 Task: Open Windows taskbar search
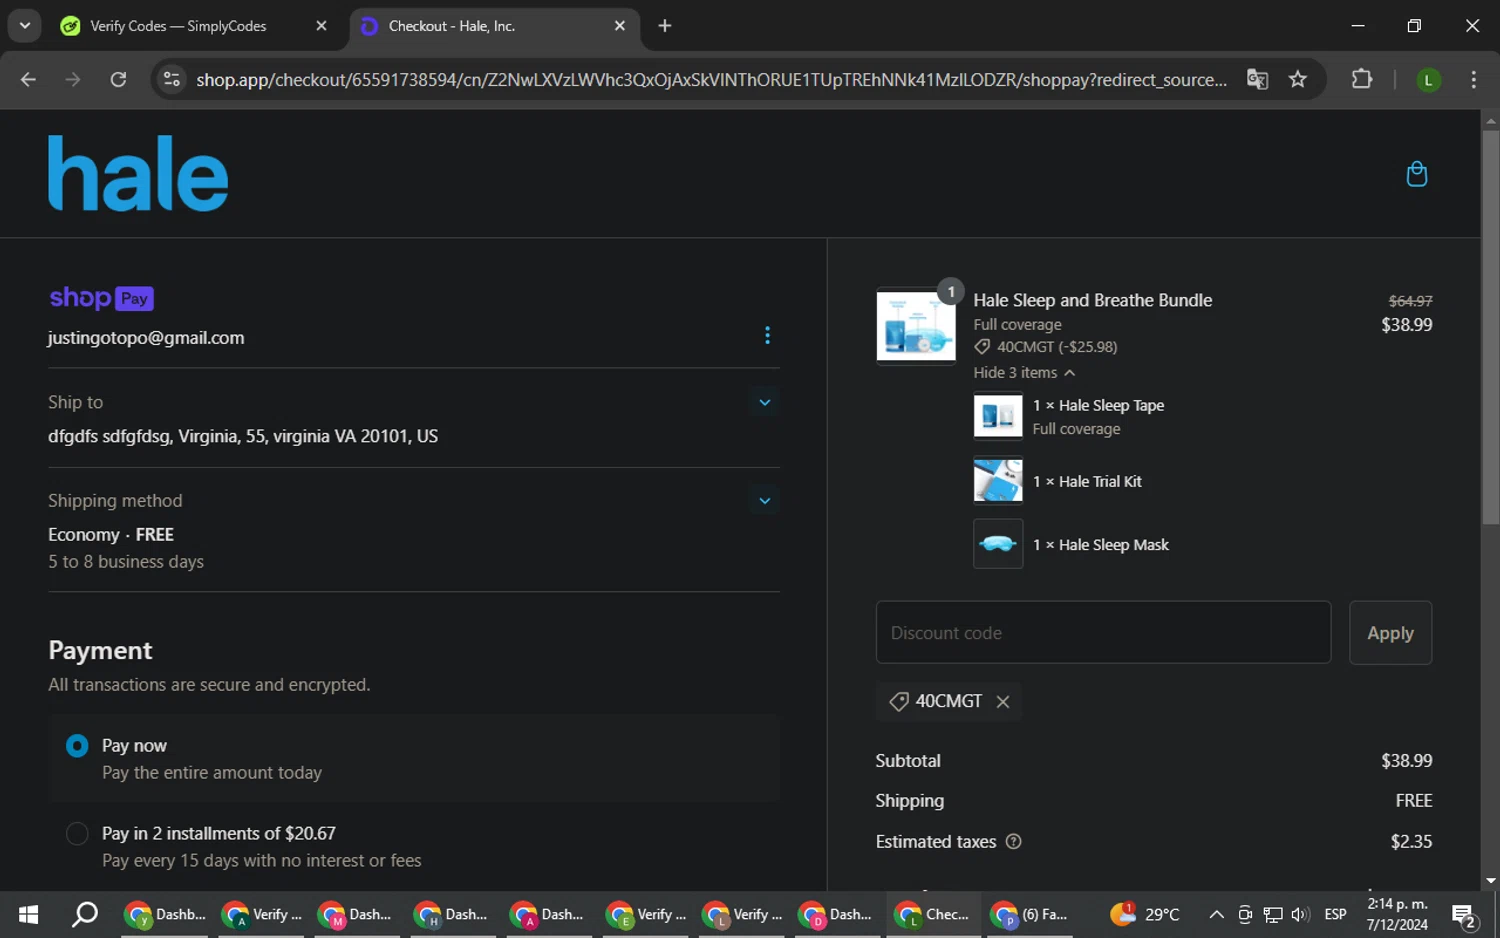pos(85,914)
